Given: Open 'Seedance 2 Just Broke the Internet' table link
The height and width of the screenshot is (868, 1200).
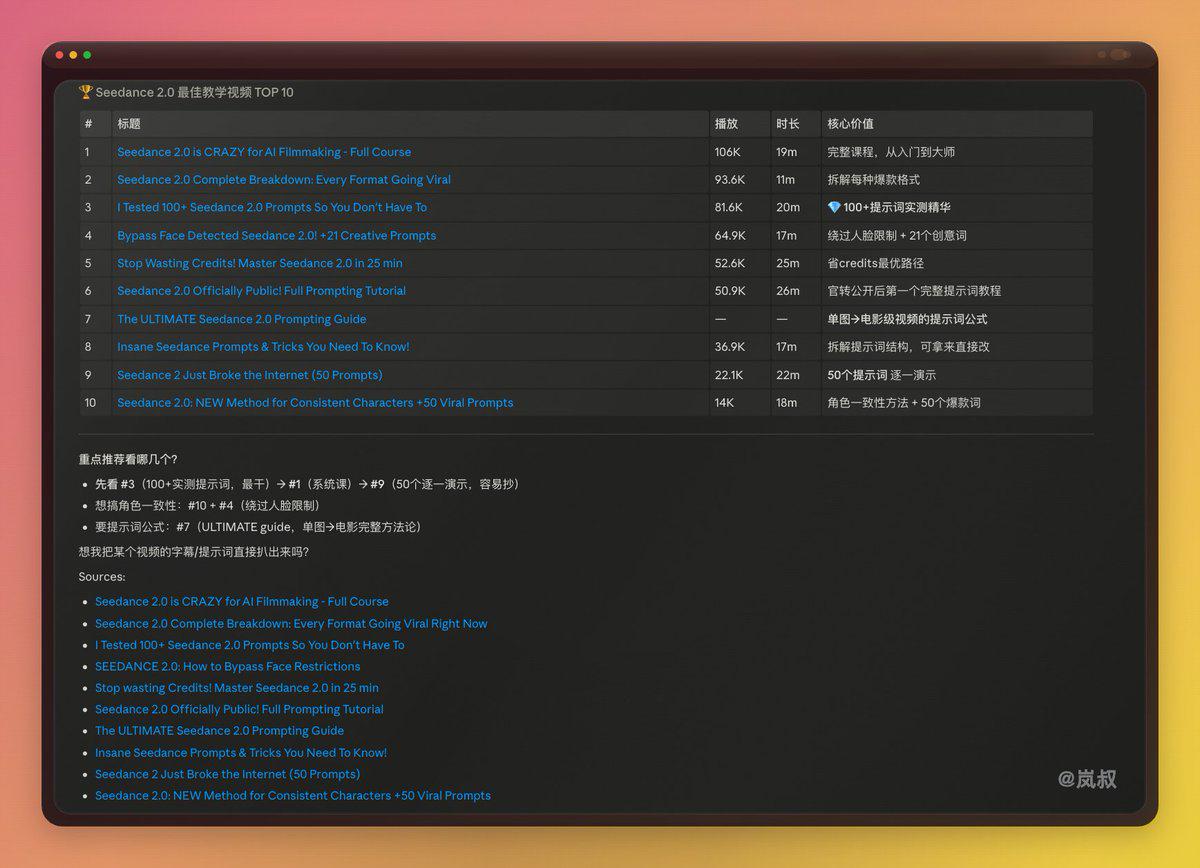Looking at the screenshot, I should (x=250, y=375).
